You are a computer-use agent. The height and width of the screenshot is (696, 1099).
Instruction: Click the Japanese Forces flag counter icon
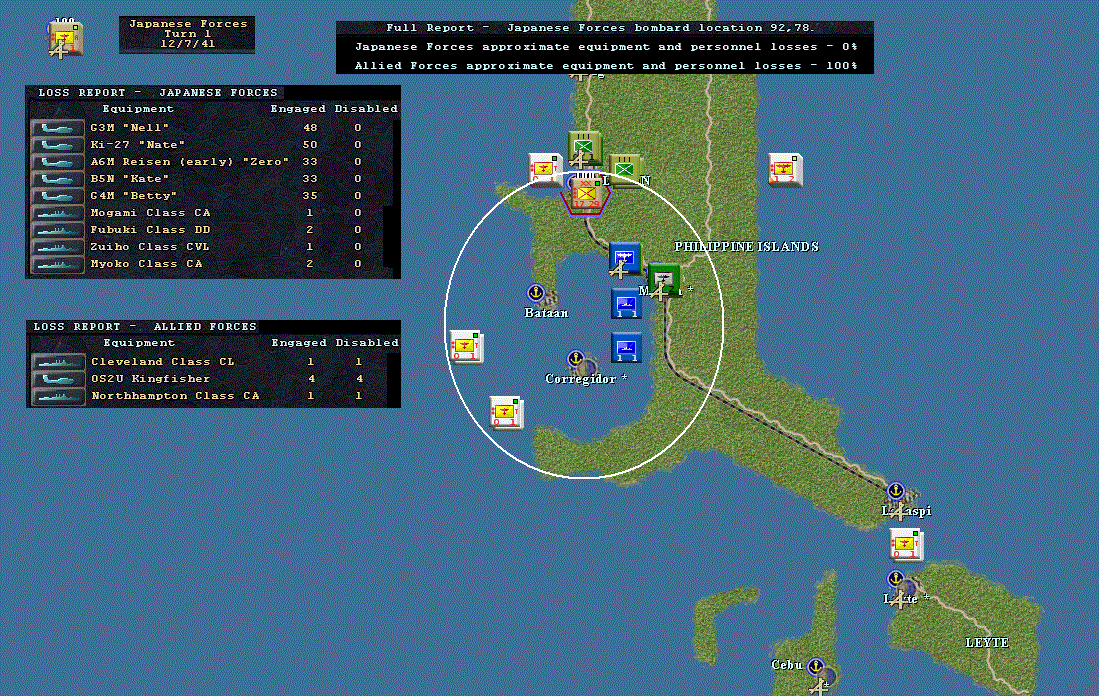64,39
